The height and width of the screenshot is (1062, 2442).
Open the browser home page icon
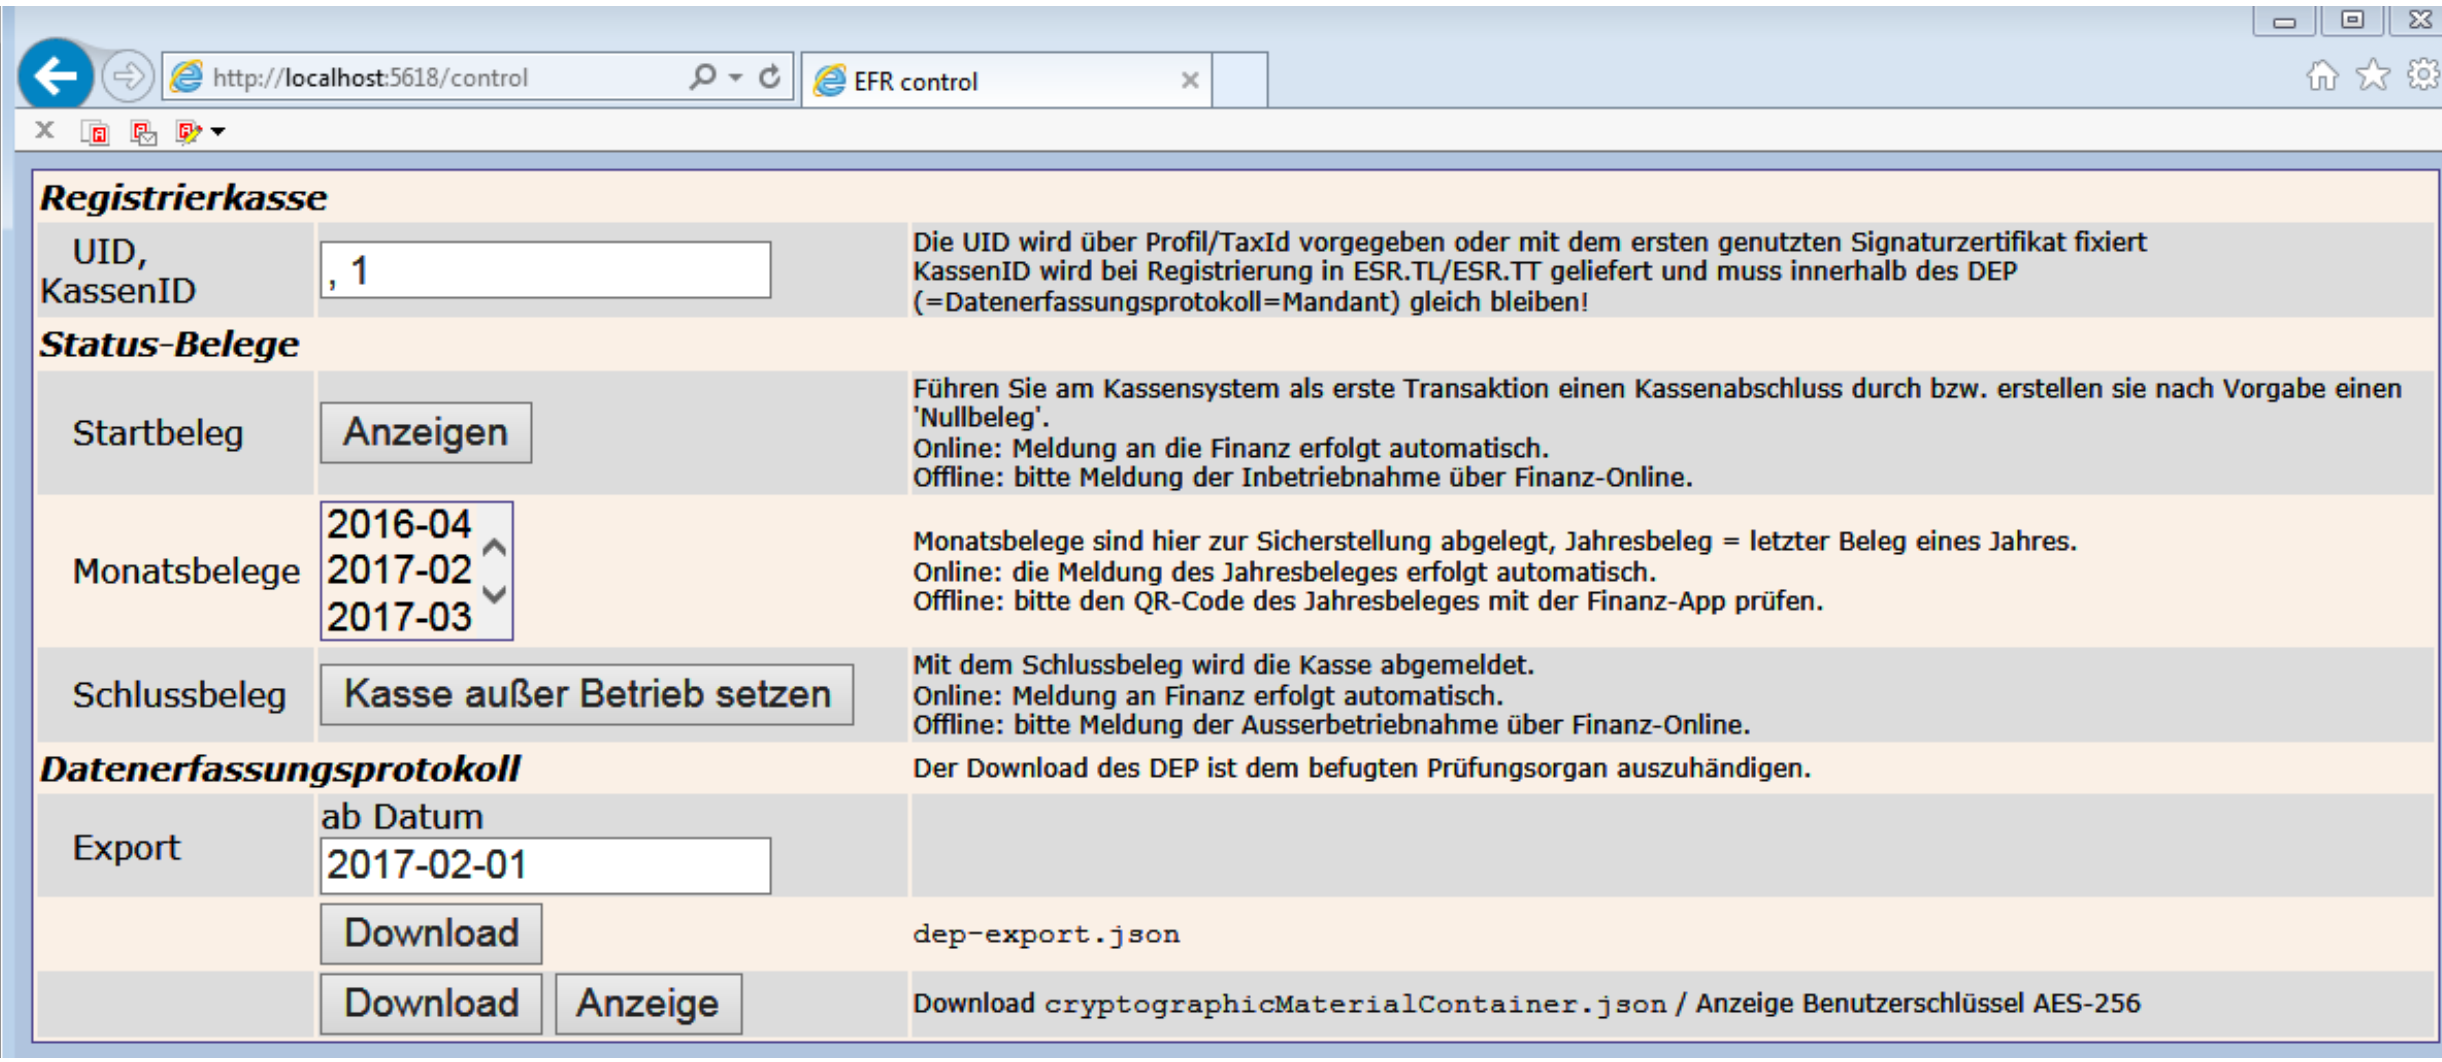(x=2322, y=75)
